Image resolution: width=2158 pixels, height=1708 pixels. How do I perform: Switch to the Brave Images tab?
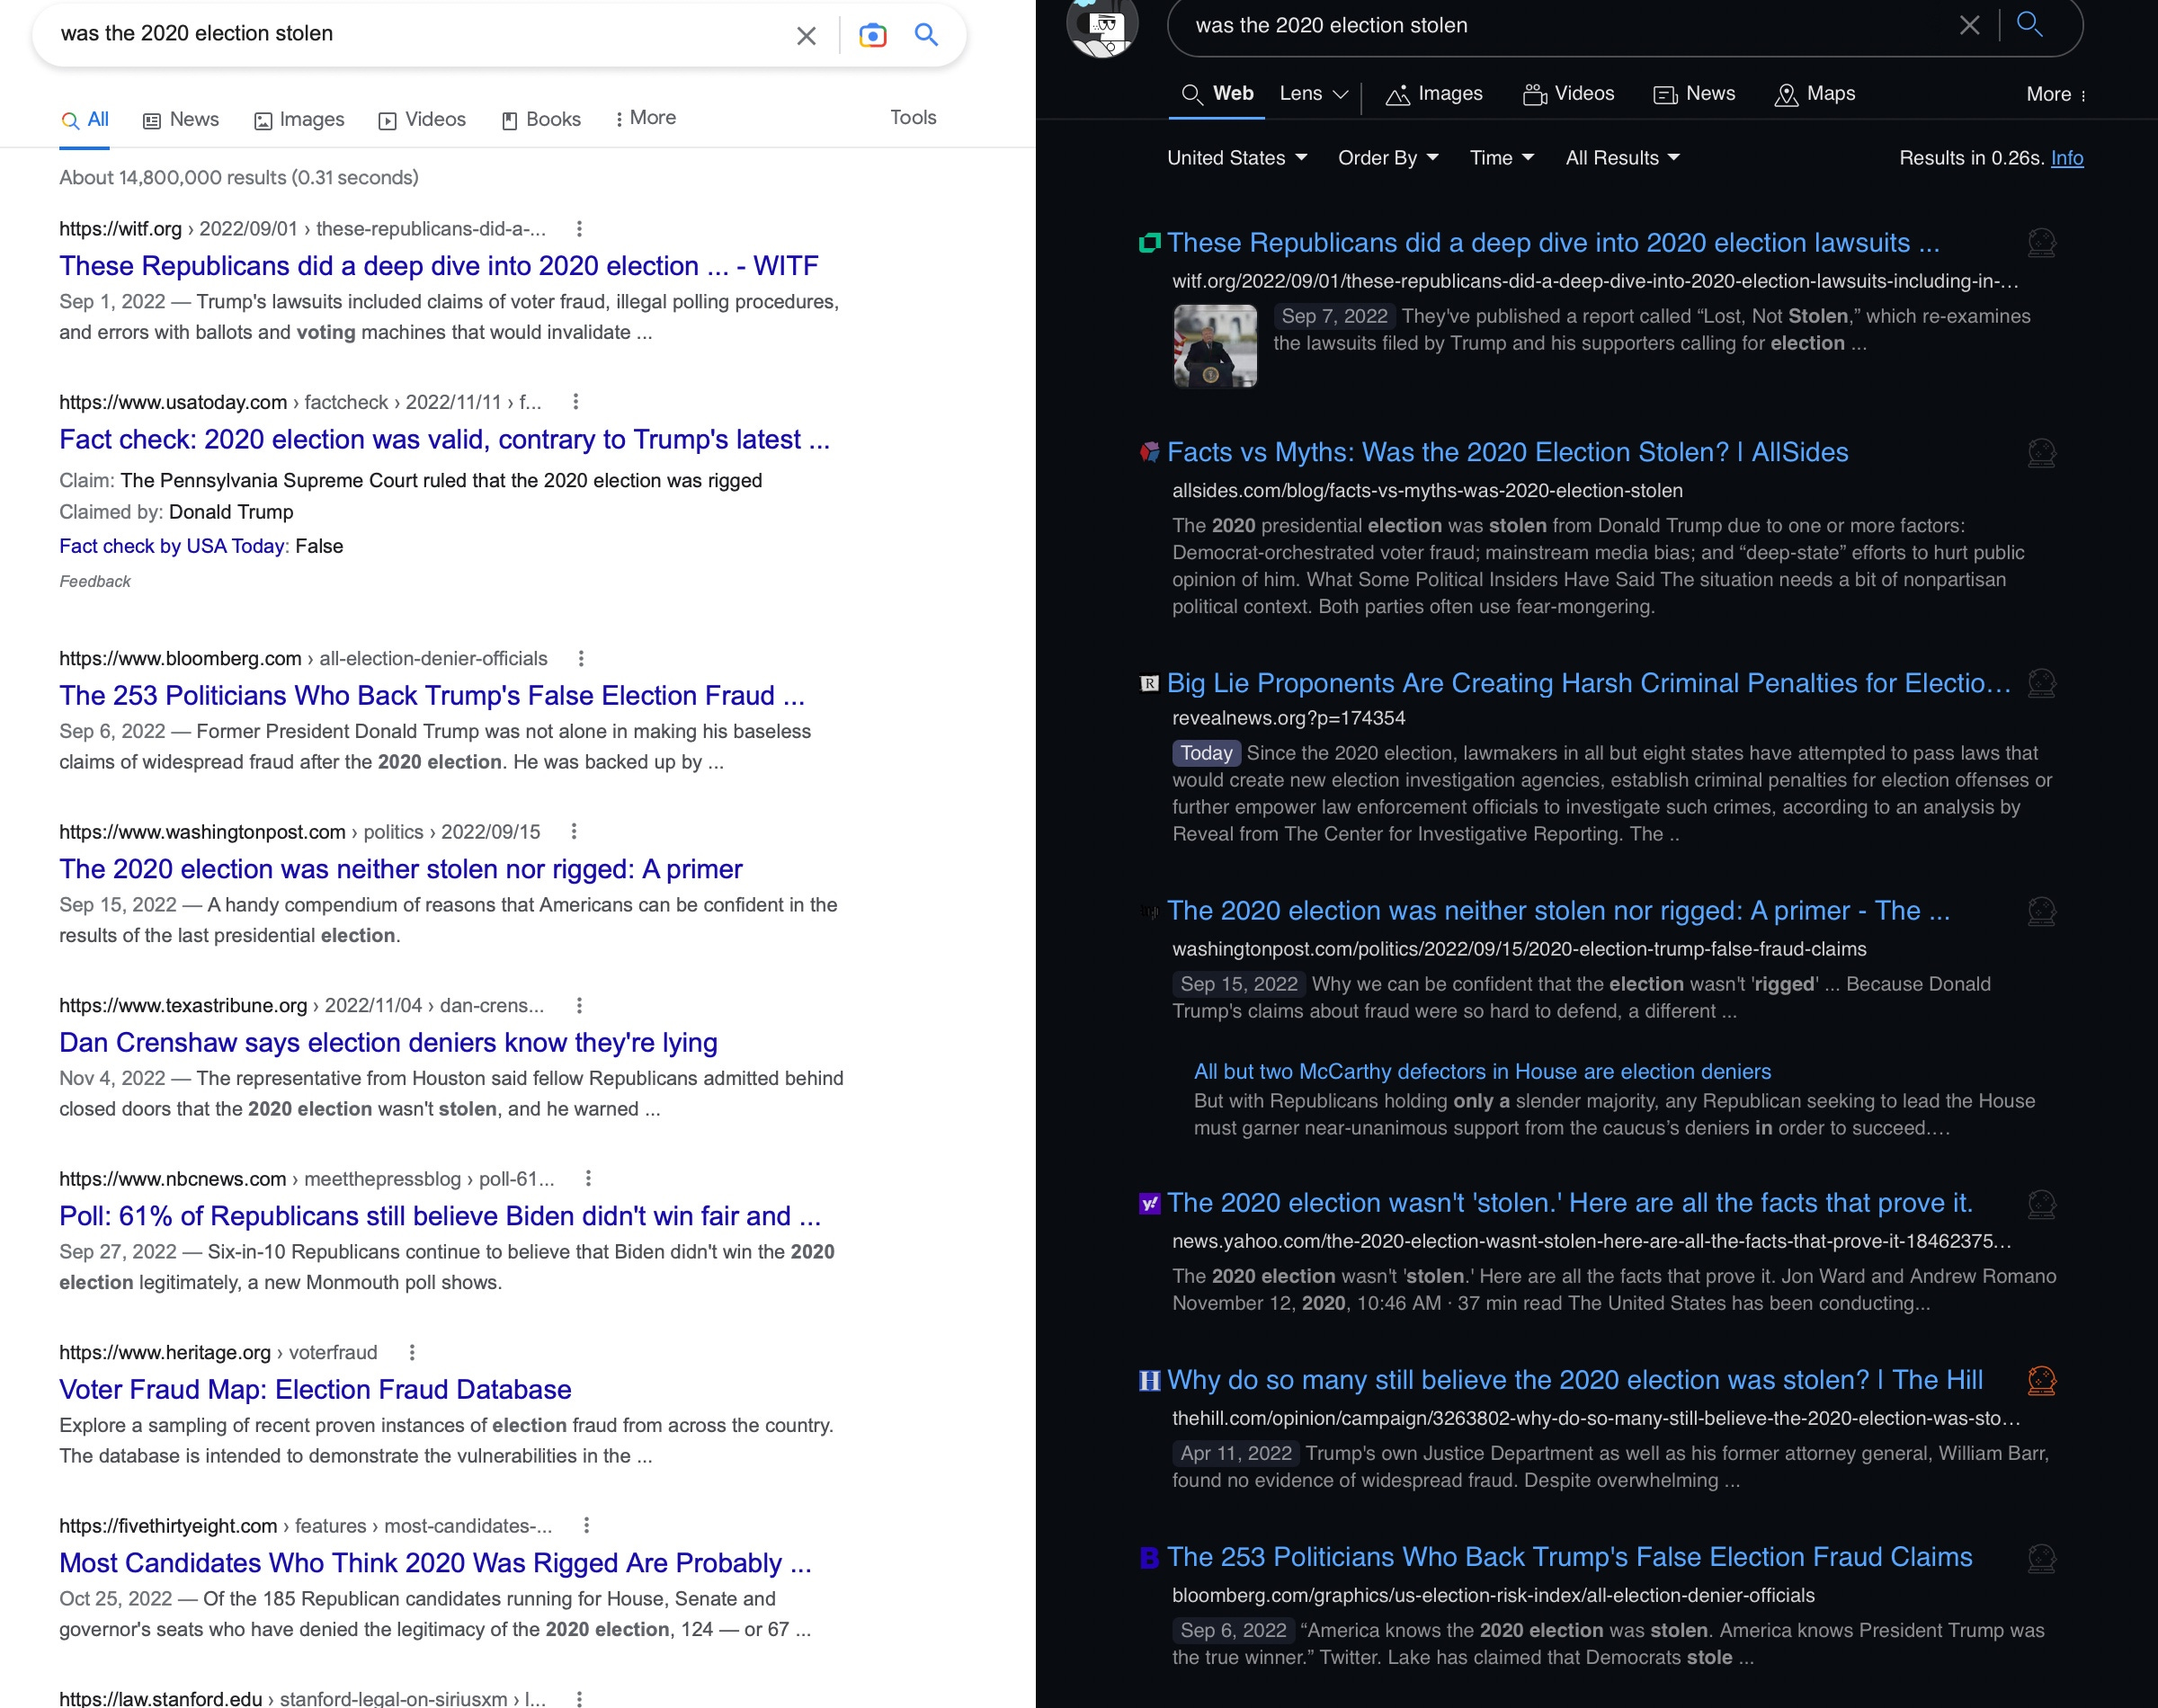point(1434,94)
